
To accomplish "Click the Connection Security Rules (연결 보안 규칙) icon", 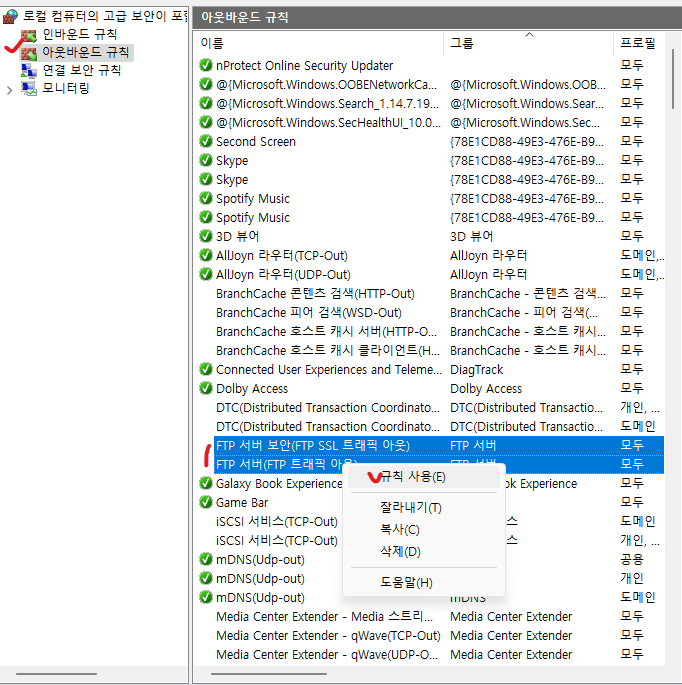I will 29,71.
